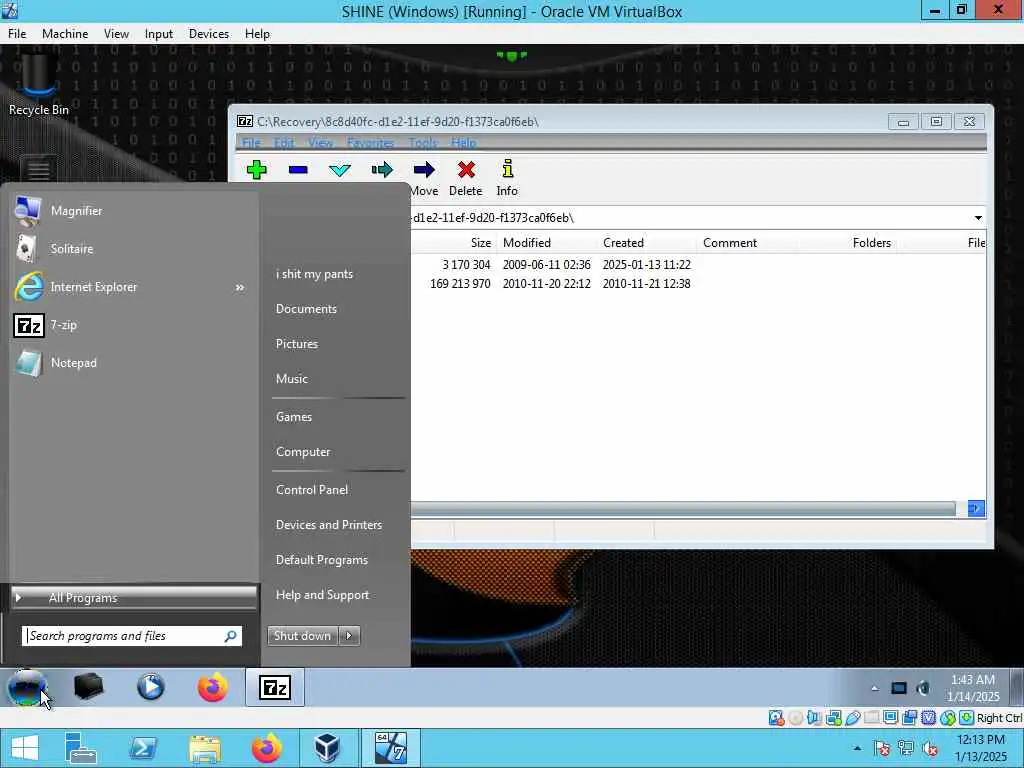
Task: Expand All Programs in Start menu
Action: coord(134,598)
